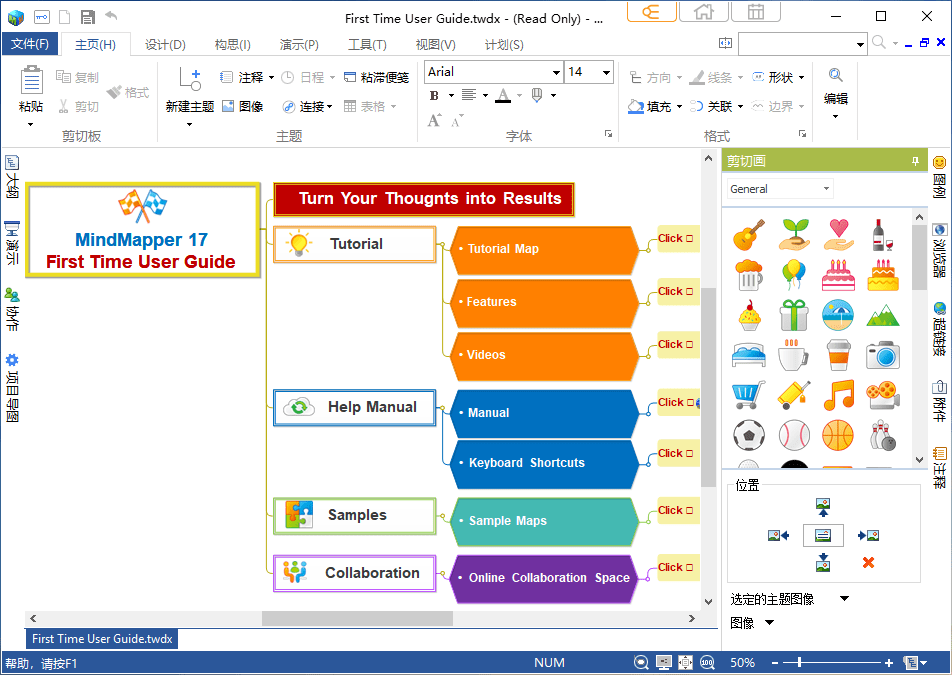Click the Relationship icon in format group
The image size is (952, 675).
click(x=696, y=106)
